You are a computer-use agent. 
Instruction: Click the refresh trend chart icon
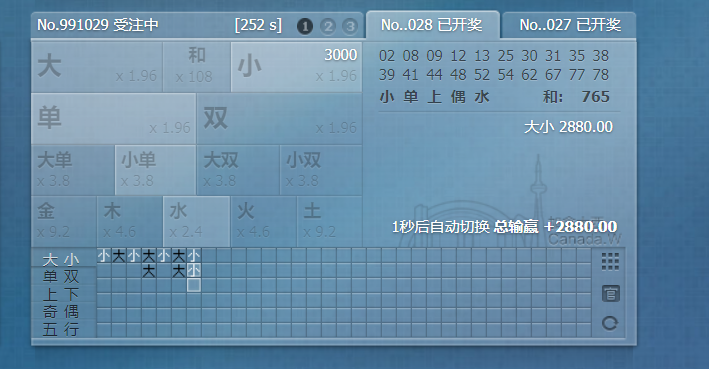(610, 323)
